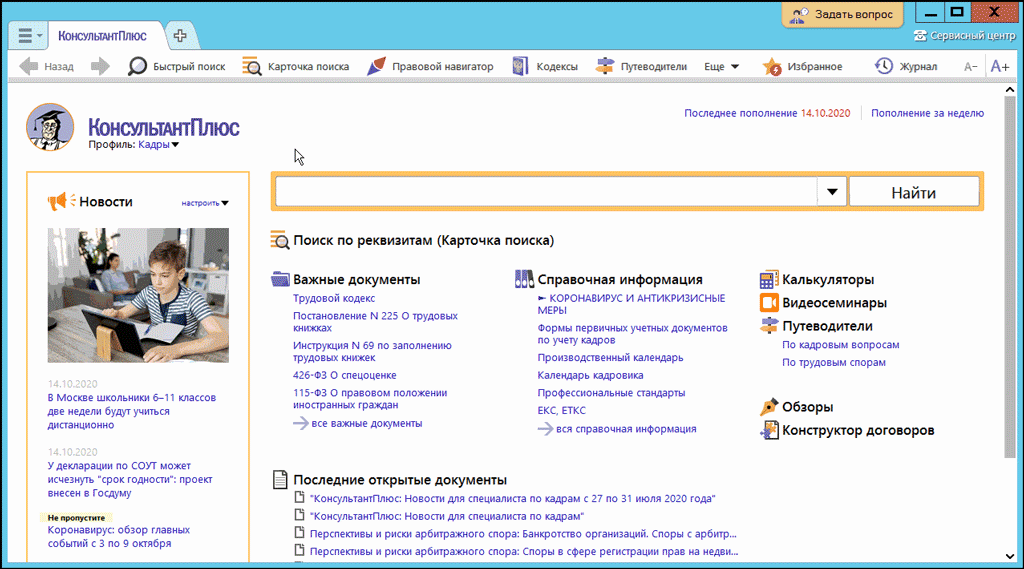Open the Путеводители toolbar signpost icon
This screenshot has width=1024, height=569.
[x=605, y=66]
